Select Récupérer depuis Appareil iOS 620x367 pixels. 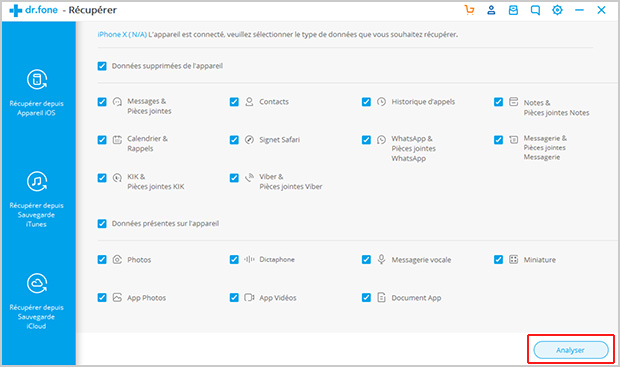click(x=37, y=93)
